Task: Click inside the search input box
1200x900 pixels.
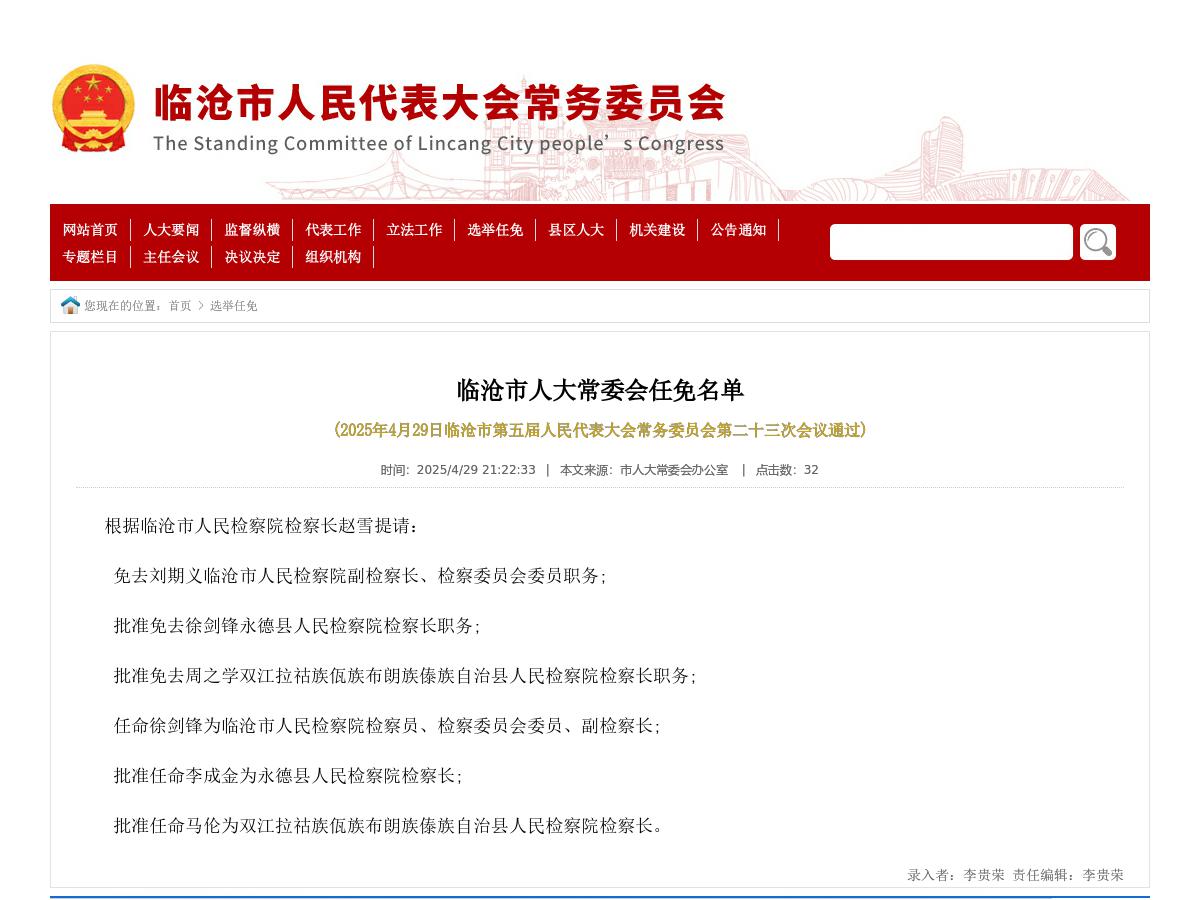Action: pos(950,241)
